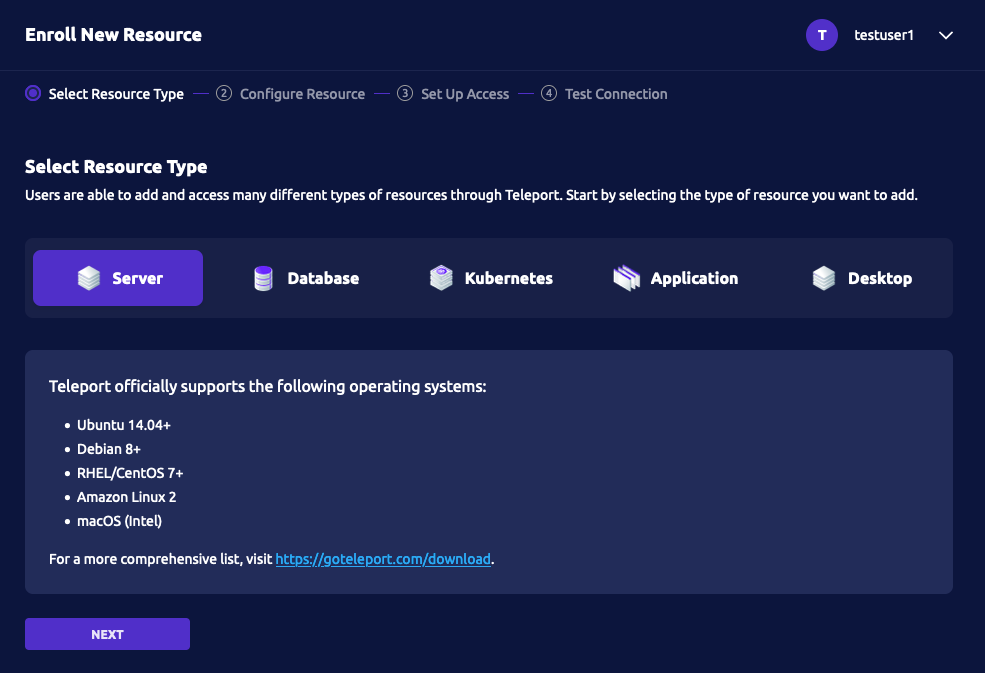This screenshot has width=985, height=673.
Task: Click the NEXT button
Action: (107, 634)
